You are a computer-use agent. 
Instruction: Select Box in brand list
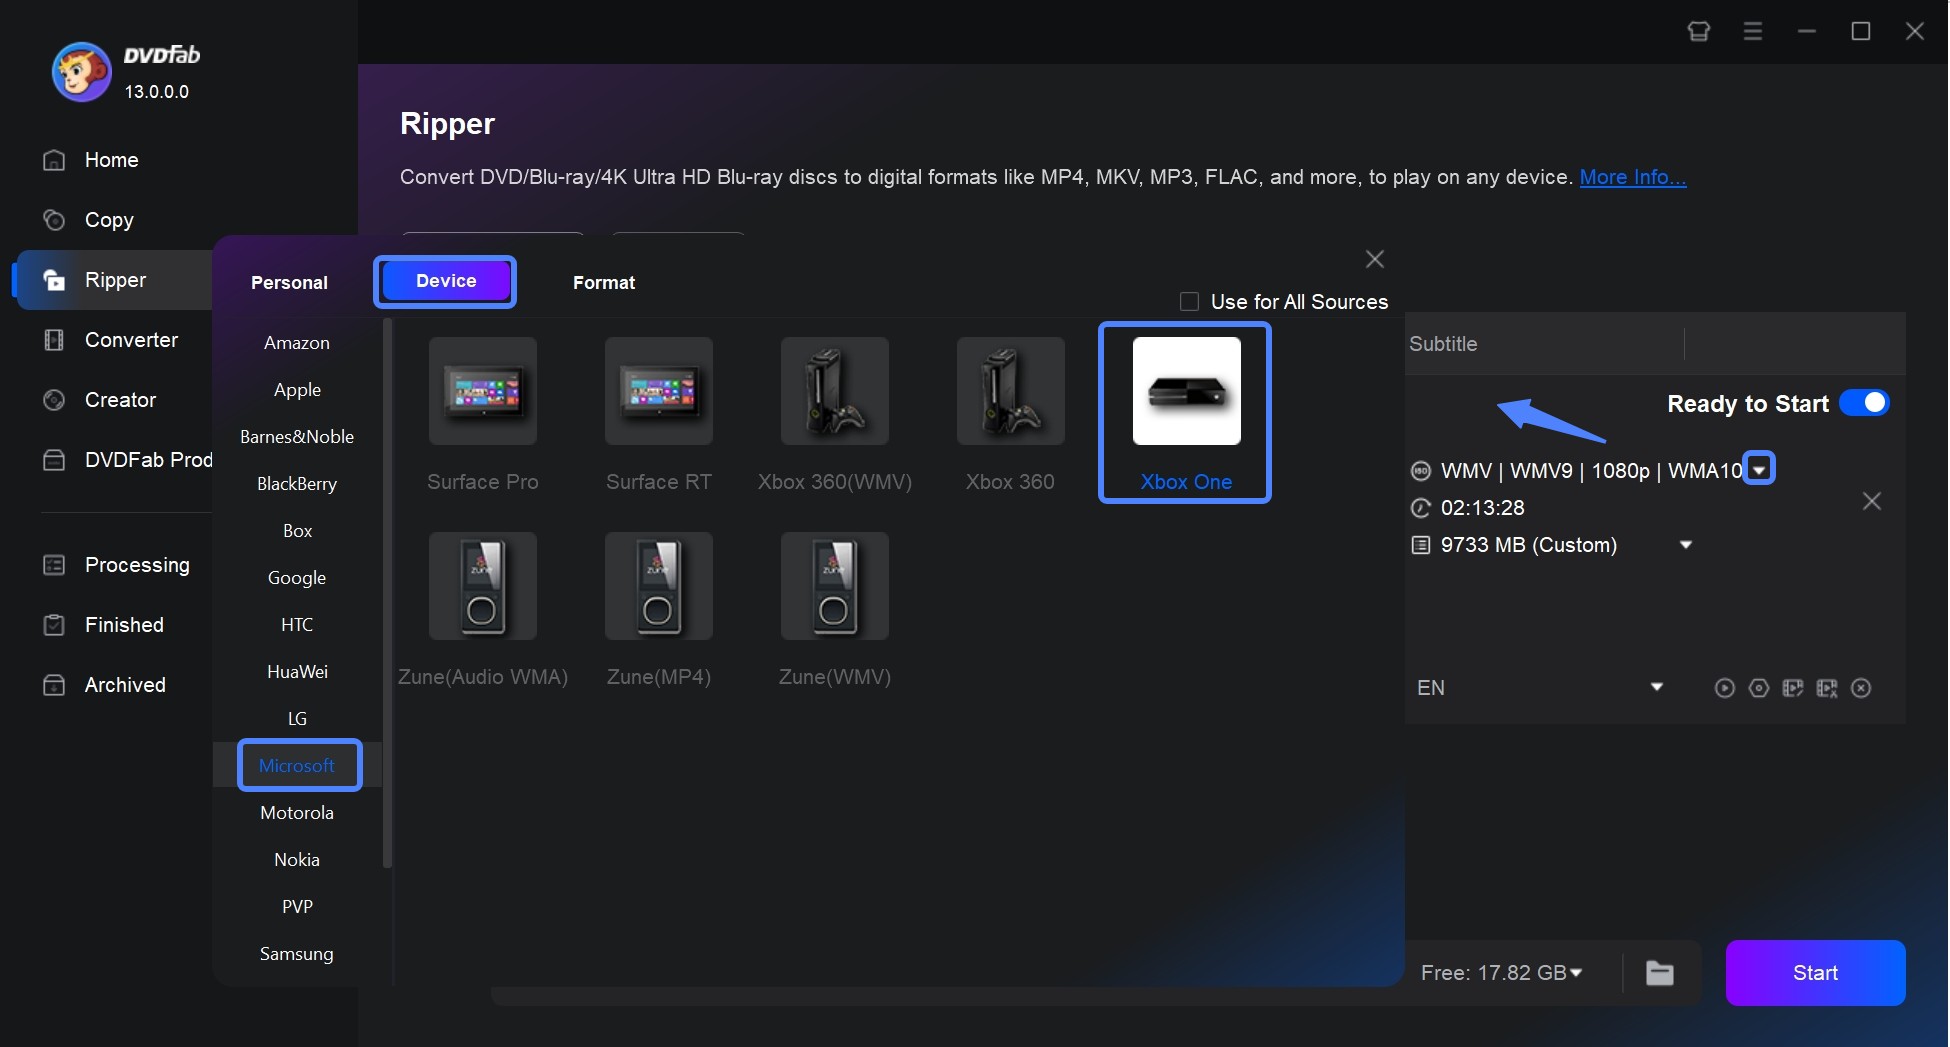(297, 531)
